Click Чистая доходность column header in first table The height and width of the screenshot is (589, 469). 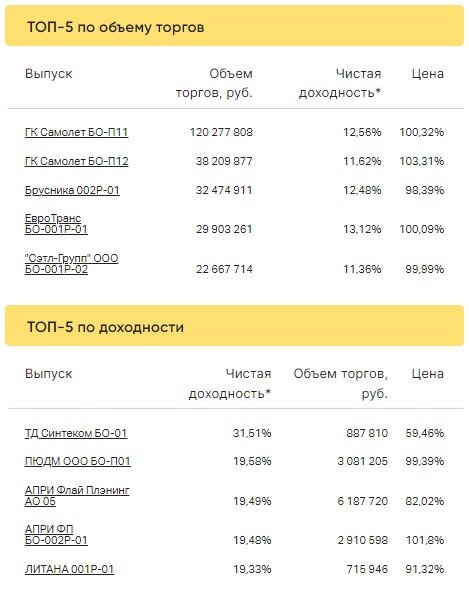340,83
